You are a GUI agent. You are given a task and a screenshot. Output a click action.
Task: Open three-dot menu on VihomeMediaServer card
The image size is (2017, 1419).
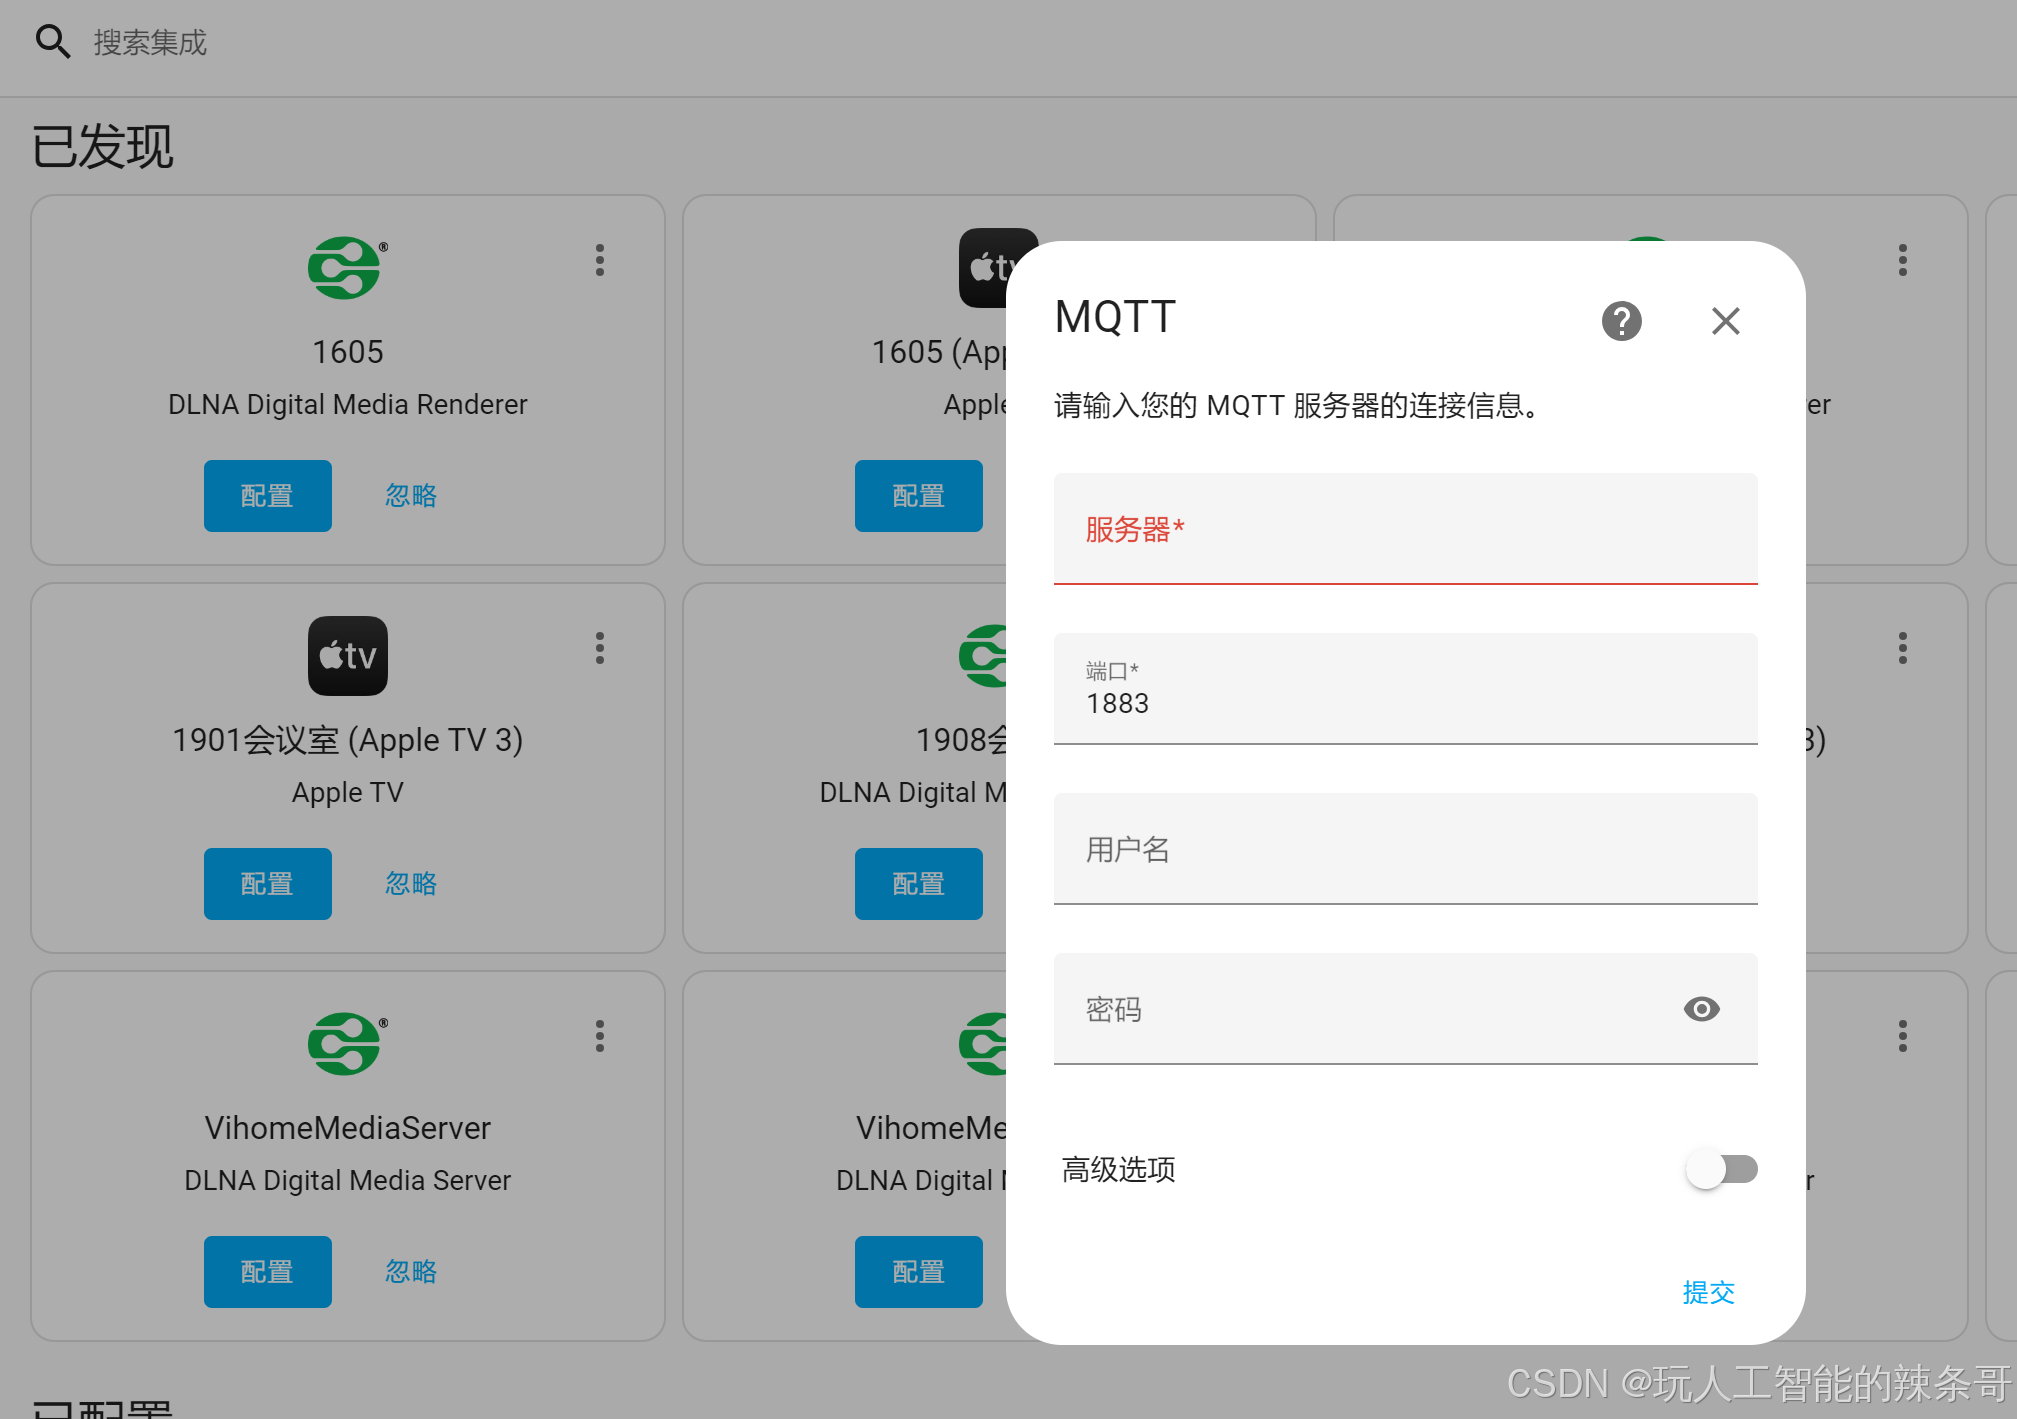(600, 1036)
